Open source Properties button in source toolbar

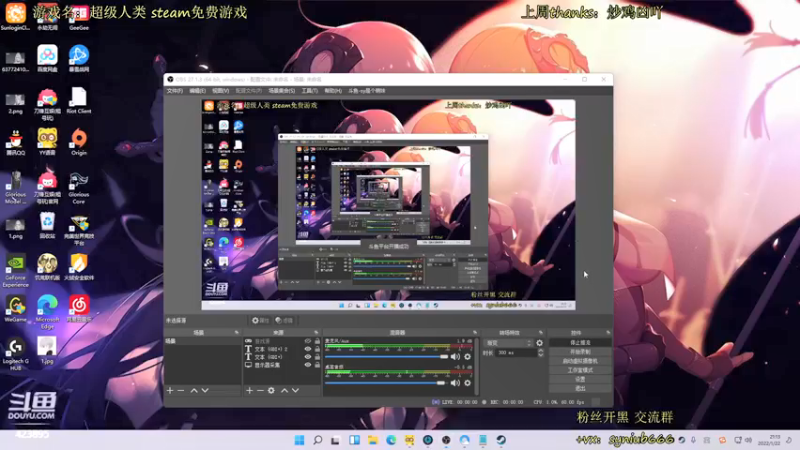(260, 320)
